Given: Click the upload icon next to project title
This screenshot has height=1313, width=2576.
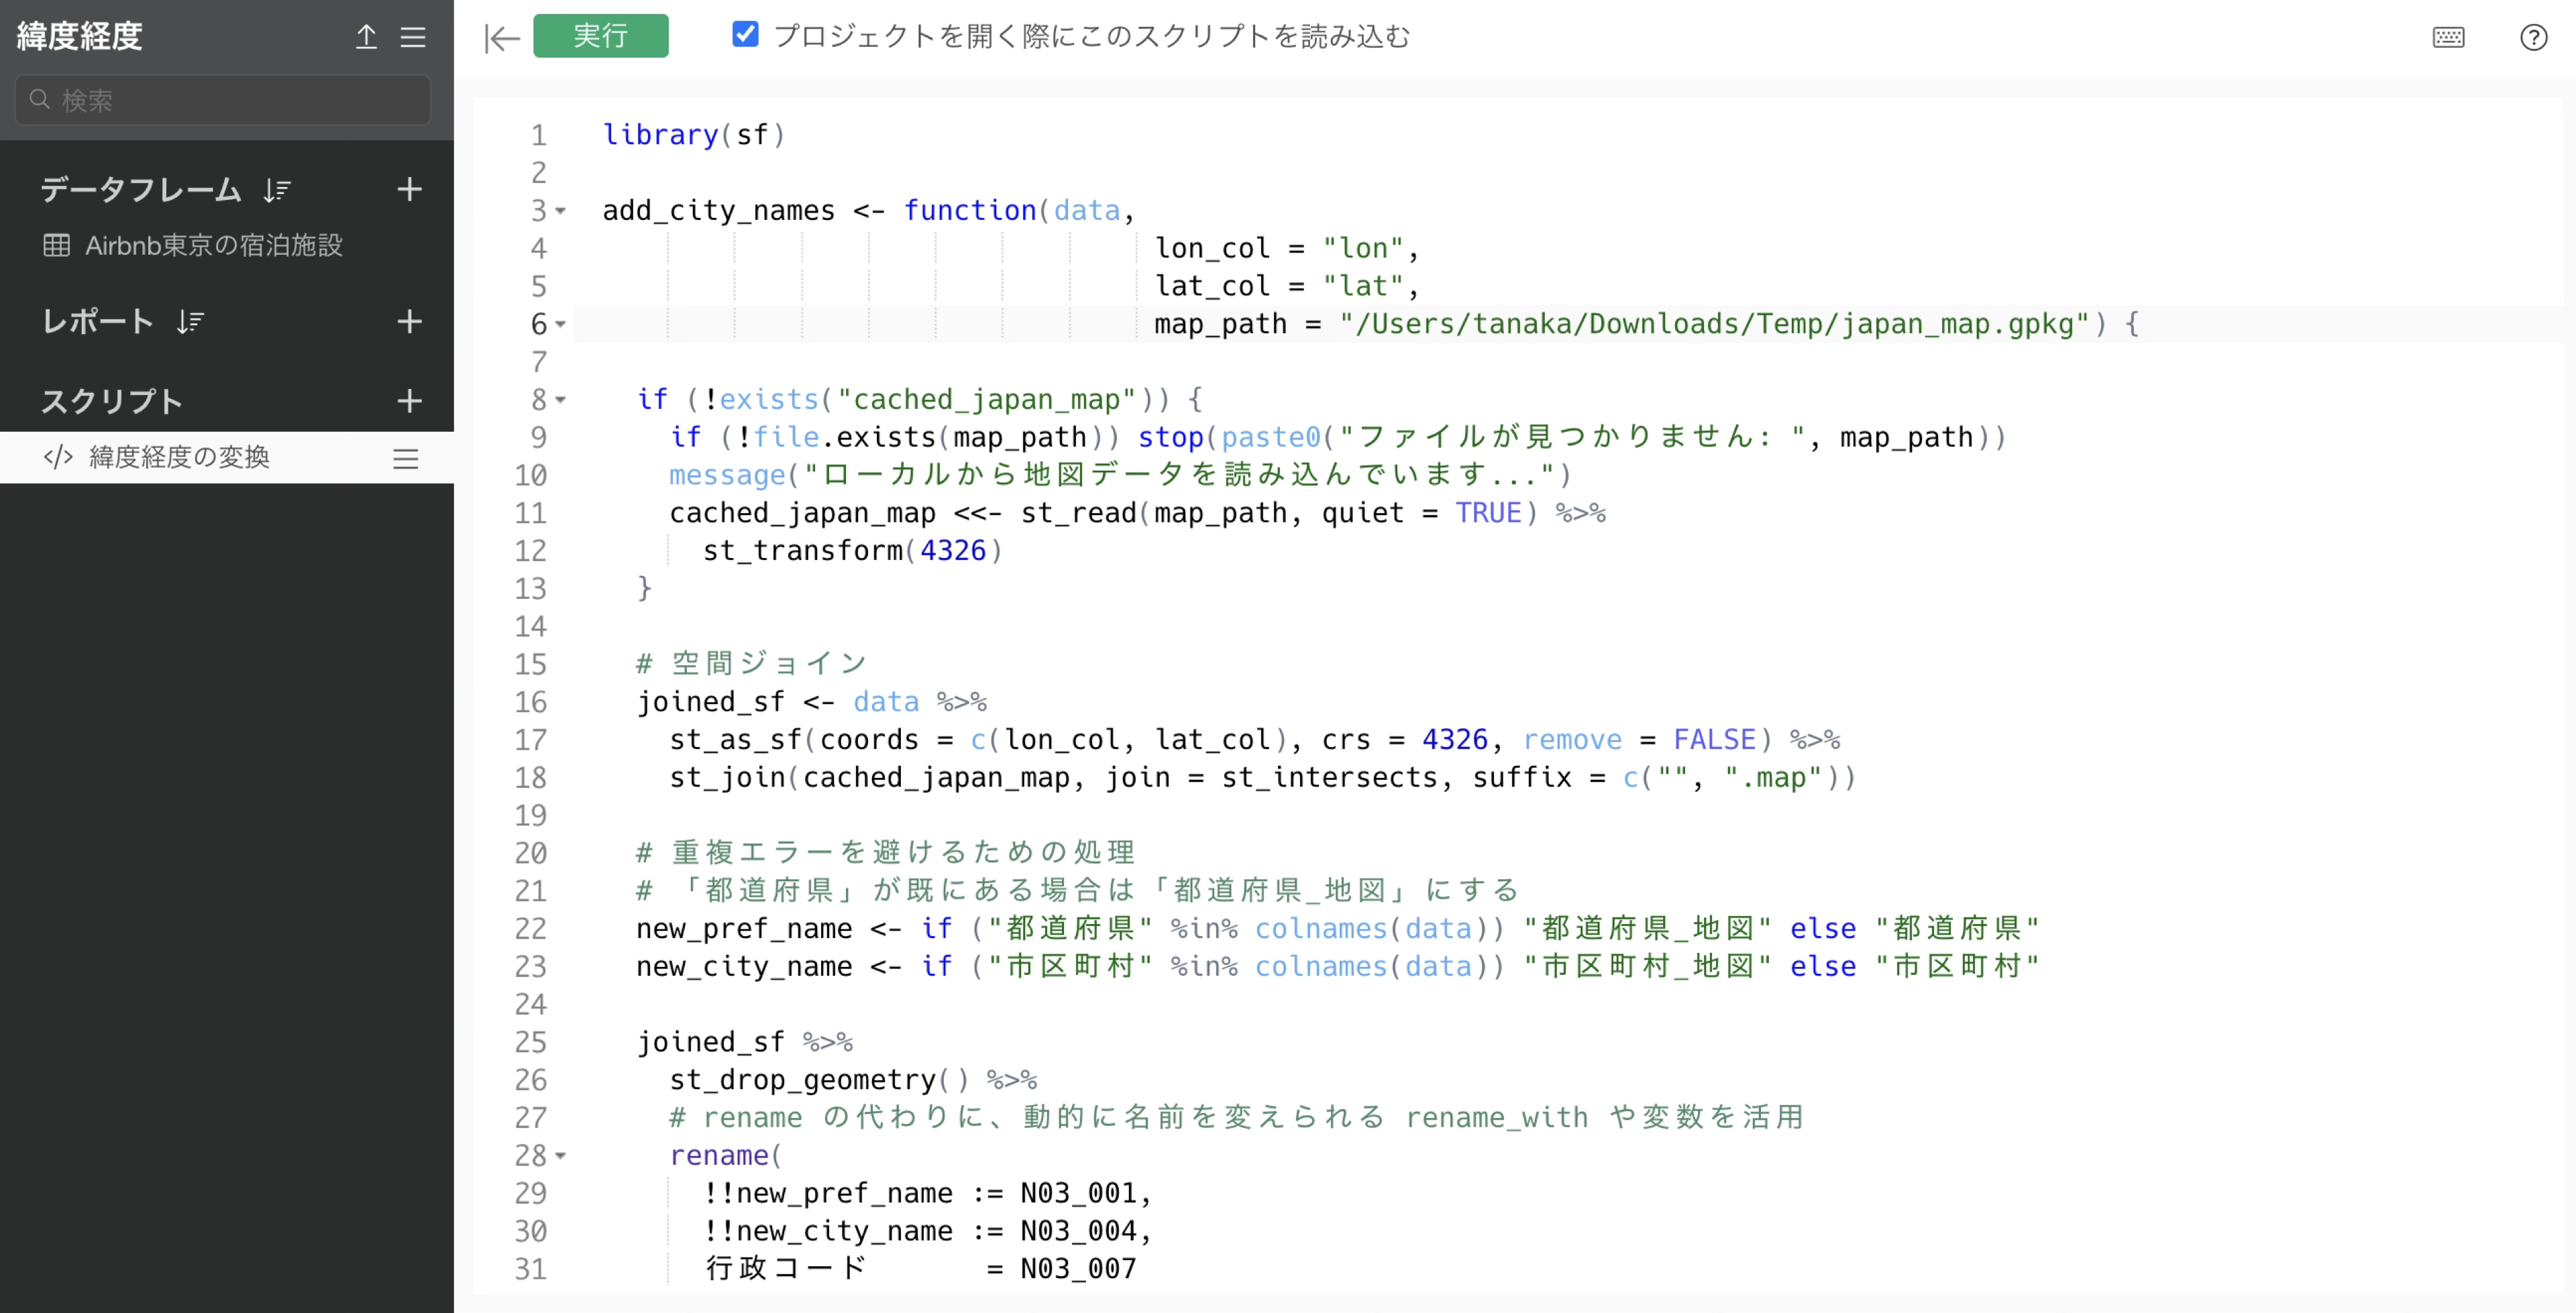Looking at the screenshot, I should 366,37.
